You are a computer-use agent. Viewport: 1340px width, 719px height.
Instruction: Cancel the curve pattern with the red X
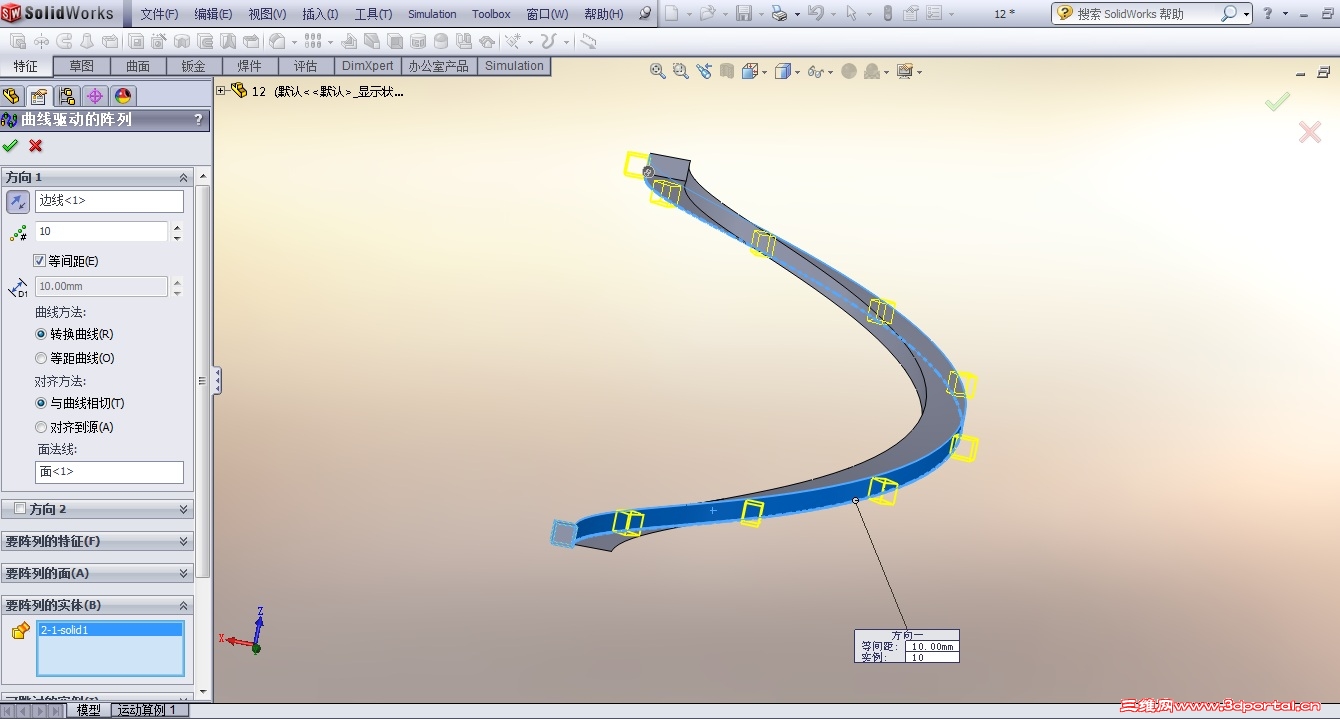(36, 146)
